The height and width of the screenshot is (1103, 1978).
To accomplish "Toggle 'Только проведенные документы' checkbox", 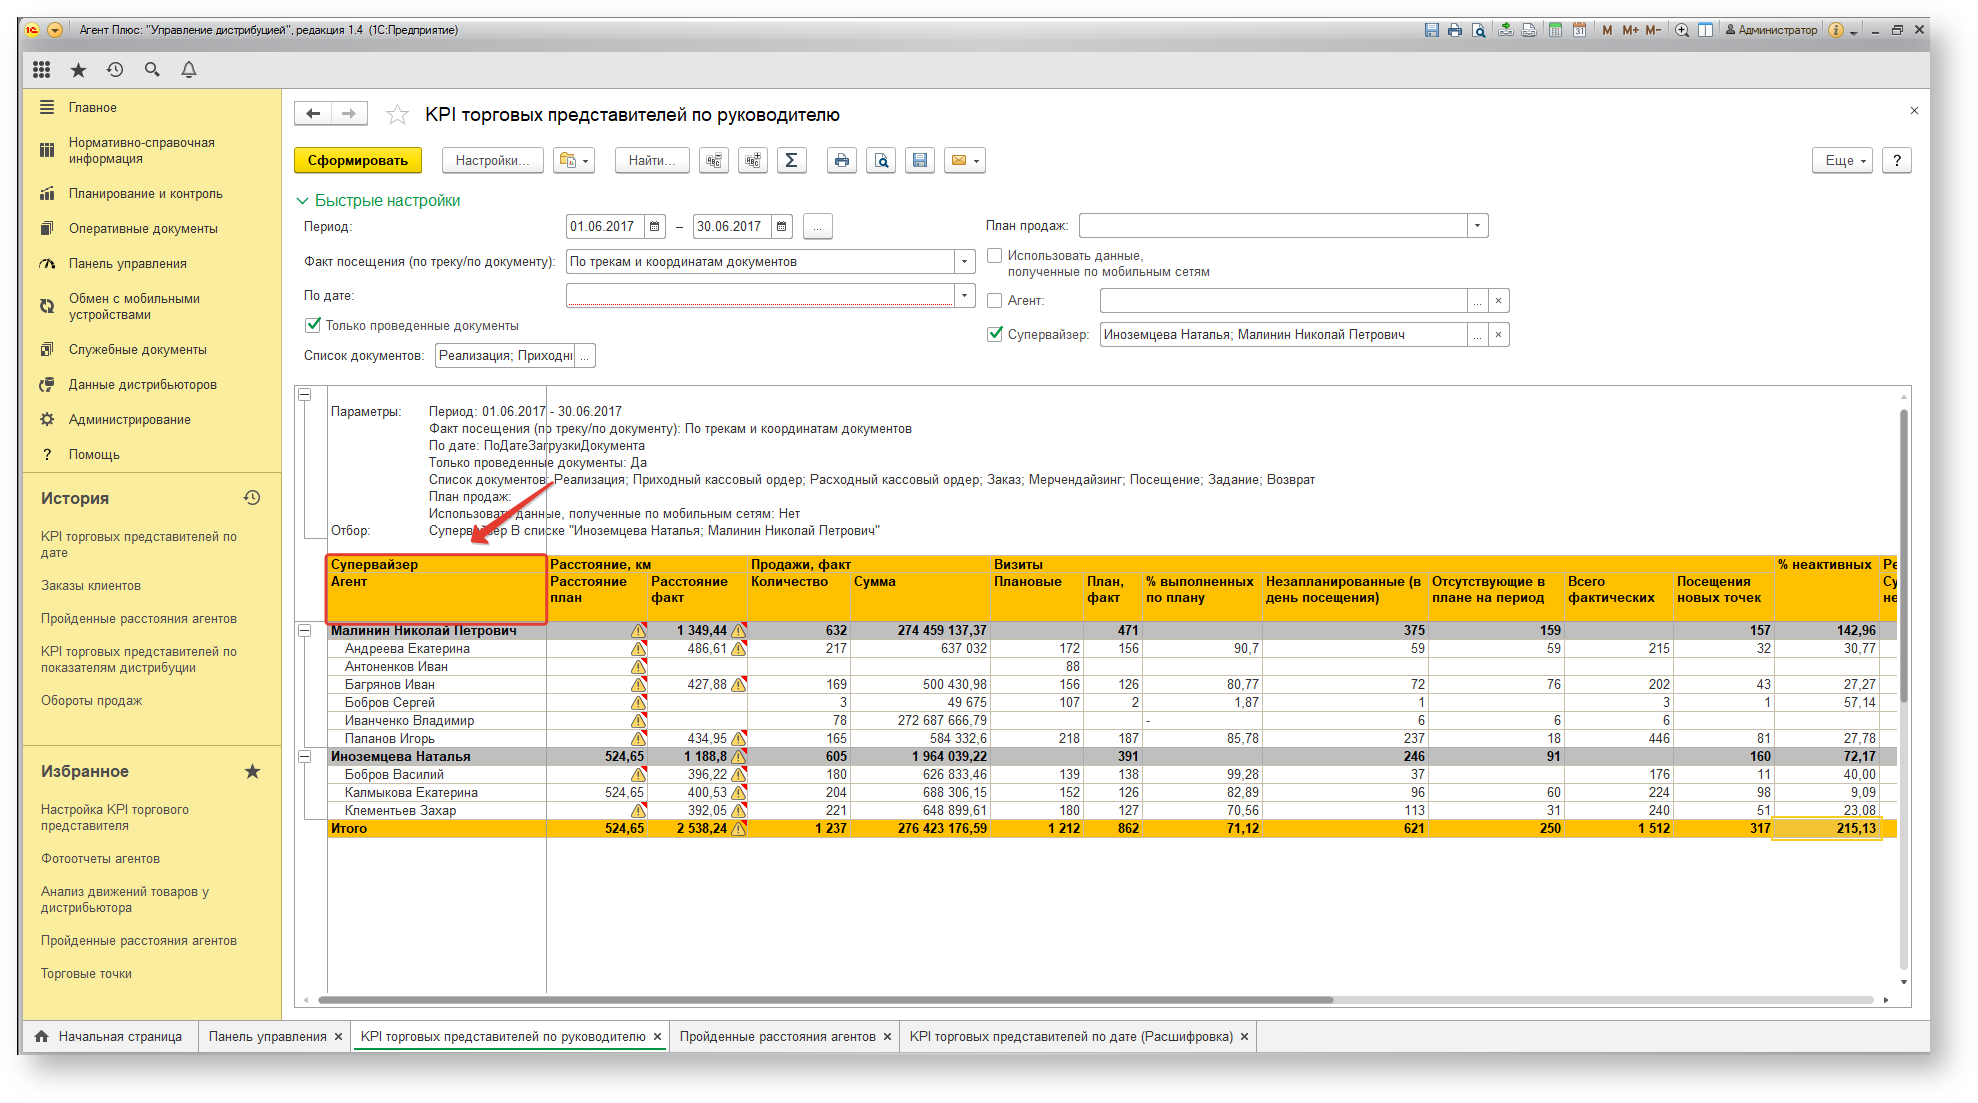I will coord(313,324).
